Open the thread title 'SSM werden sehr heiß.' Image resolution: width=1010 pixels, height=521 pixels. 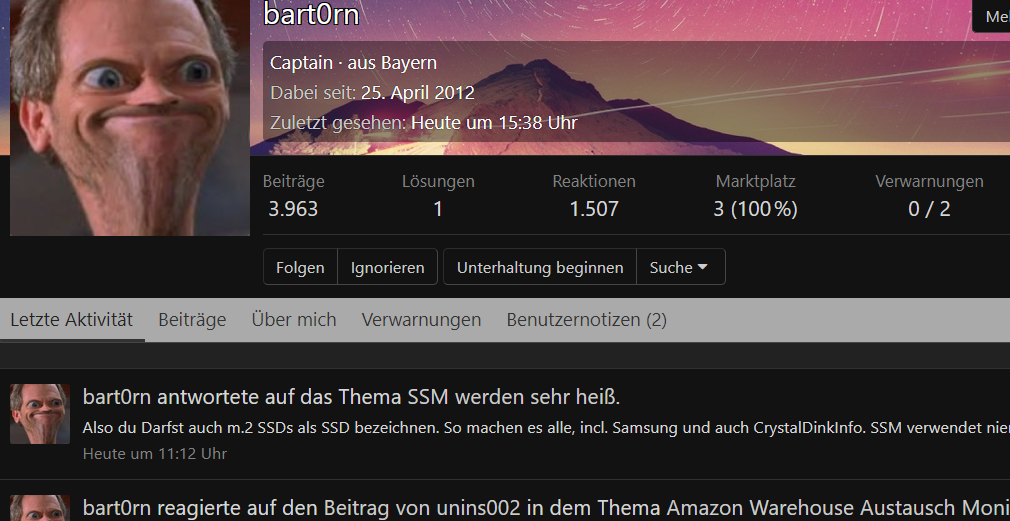point(514,397)
